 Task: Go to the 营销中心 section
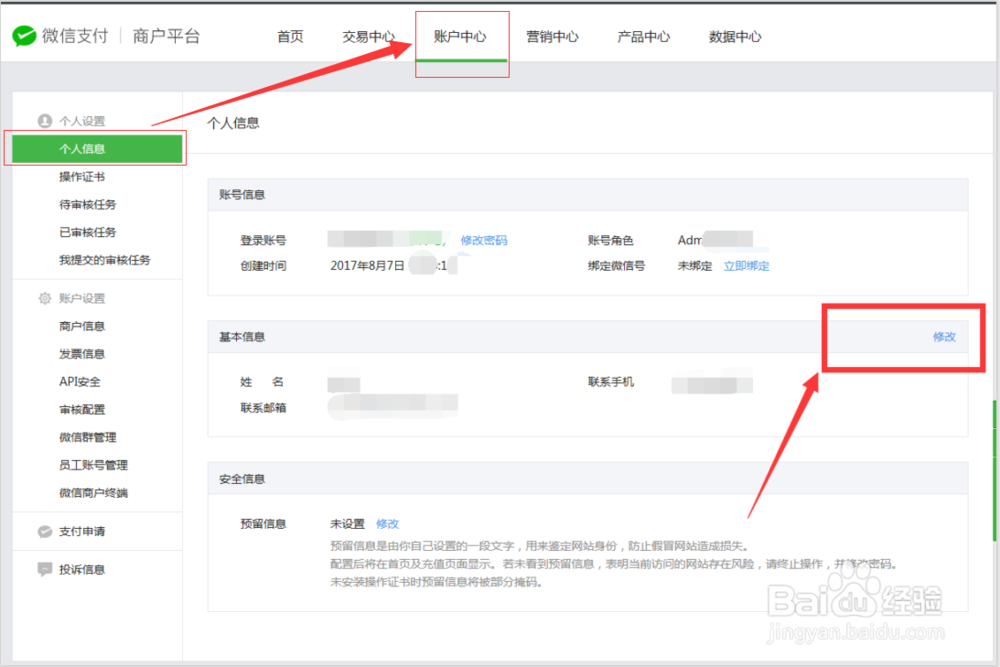click(x=553, y=36)
